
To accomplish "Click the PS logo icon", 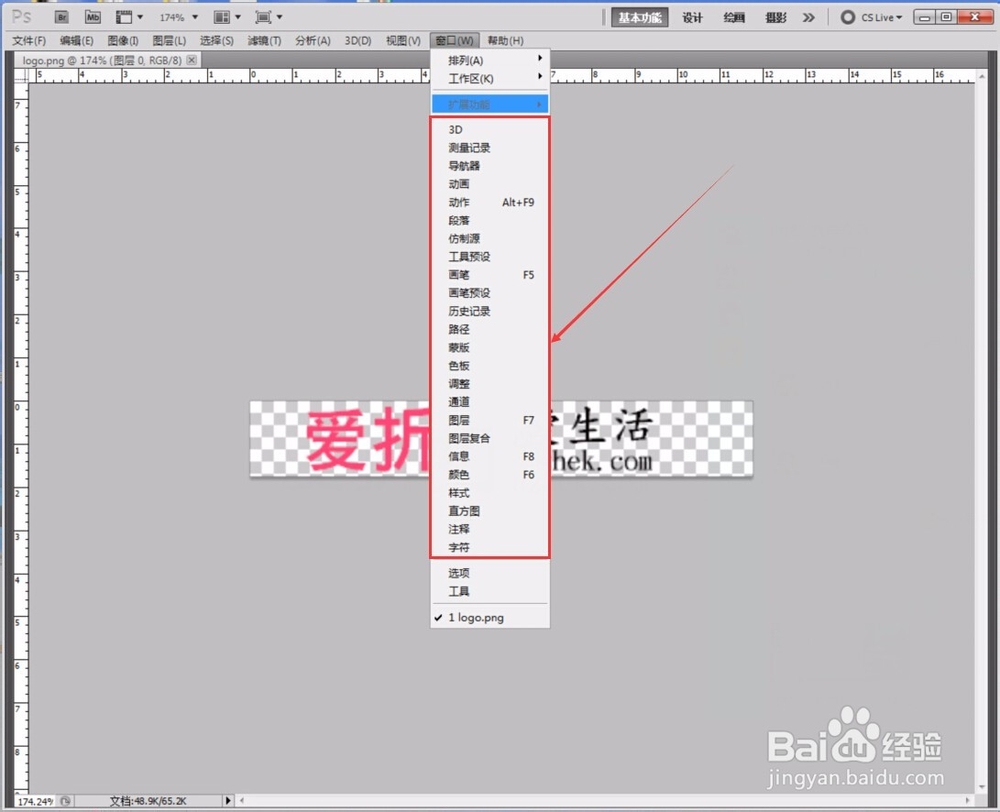I will point(20,16).
